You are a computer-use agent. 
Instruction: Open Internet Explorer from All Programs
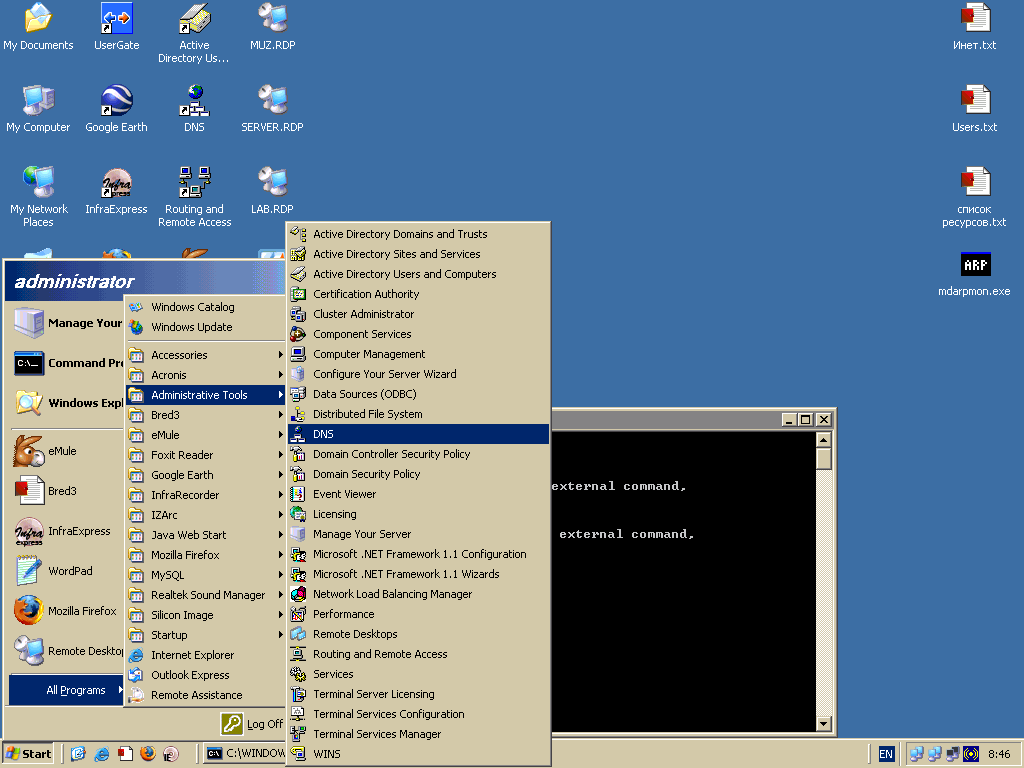pos(206,655)
